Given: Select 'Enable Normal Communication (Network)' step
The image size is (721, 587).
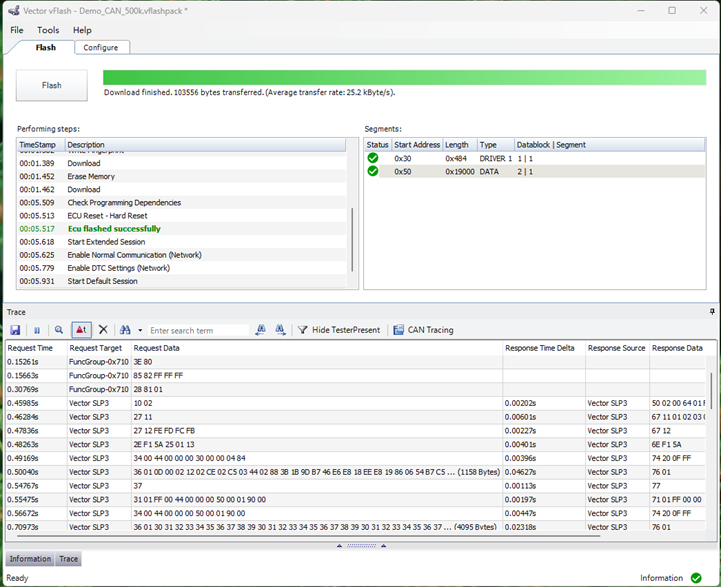Looking at the screenshot, I should [x=182, y=255].
